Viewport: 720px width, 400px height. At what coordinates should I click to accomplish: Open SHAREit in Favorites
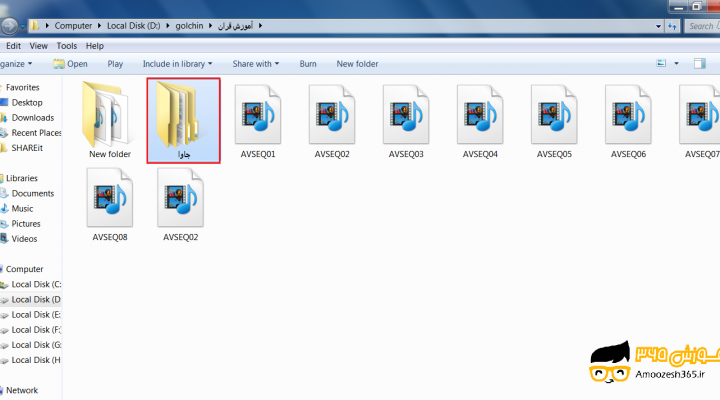pos(22,148)
